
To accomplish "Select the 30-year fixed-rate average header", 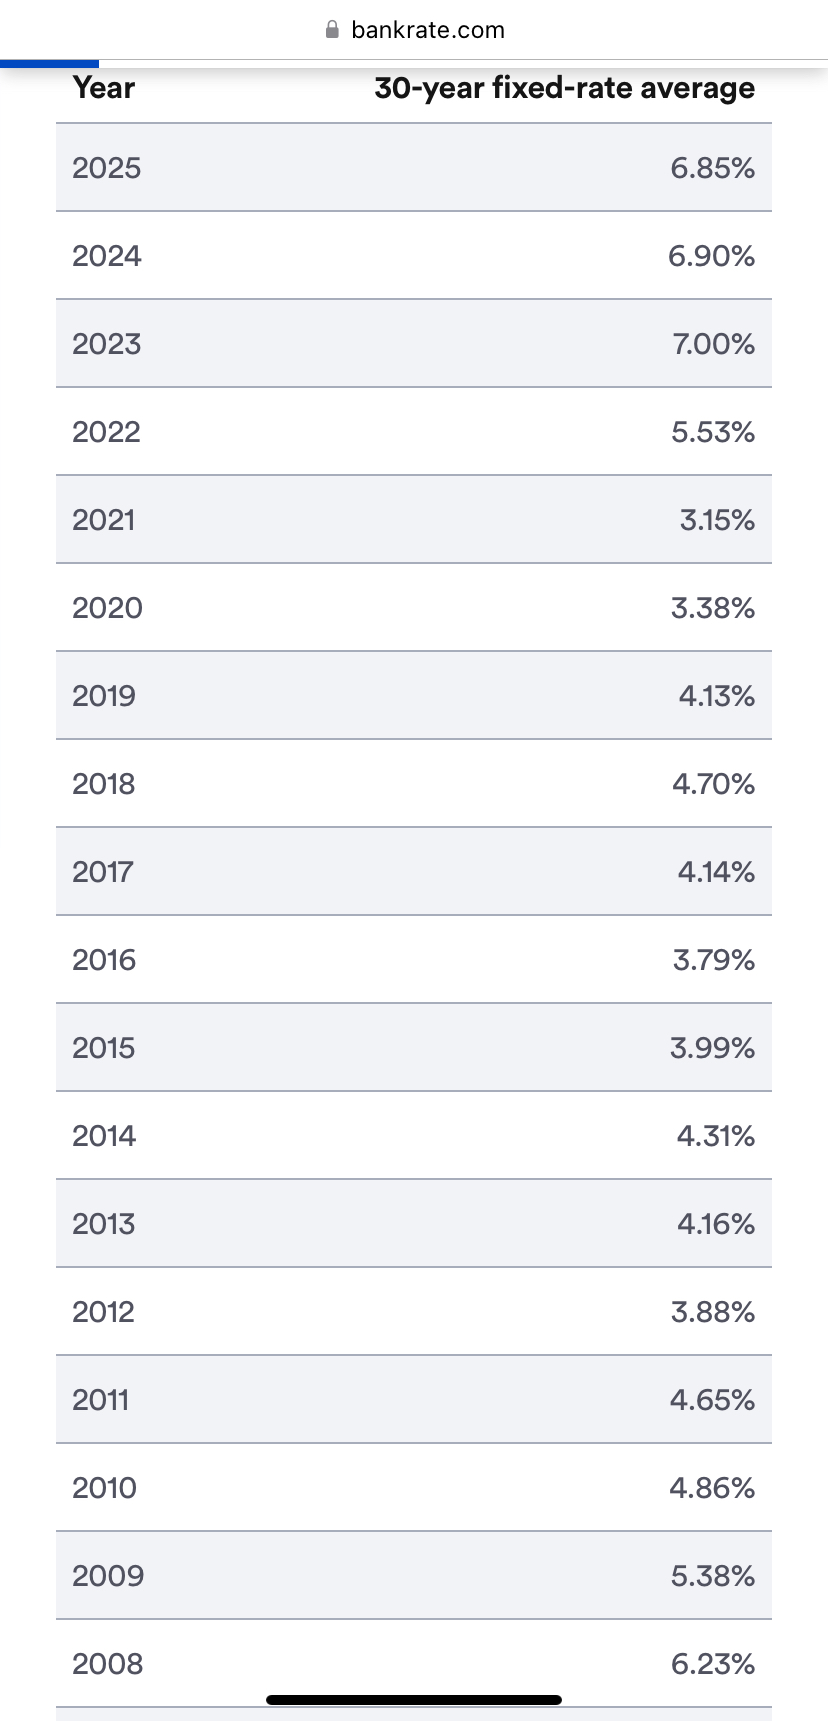I will [x=565, y=88].
